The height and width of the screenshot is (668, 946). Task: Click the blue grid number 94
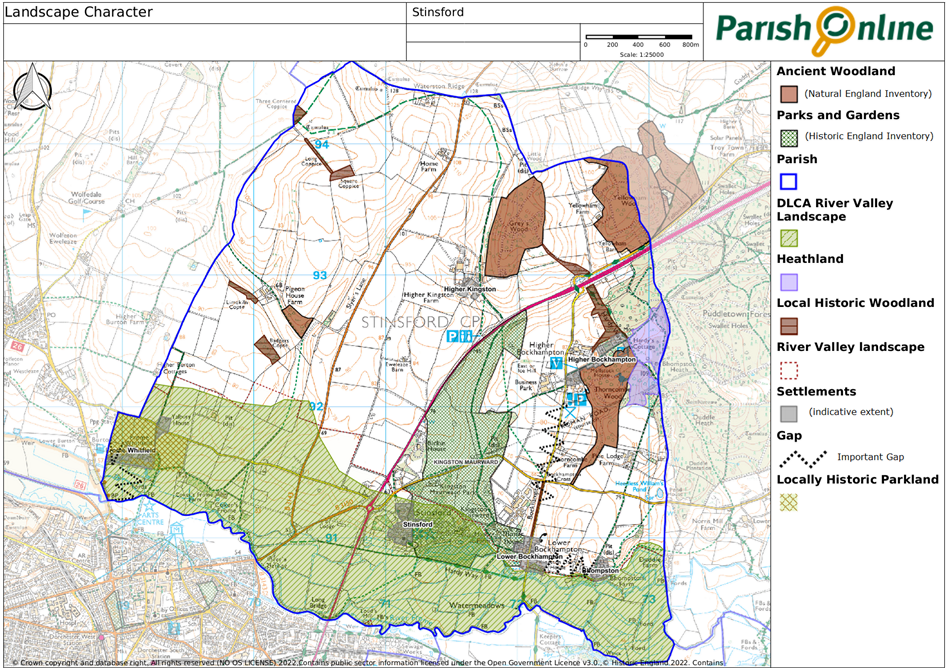pos(322,145)
